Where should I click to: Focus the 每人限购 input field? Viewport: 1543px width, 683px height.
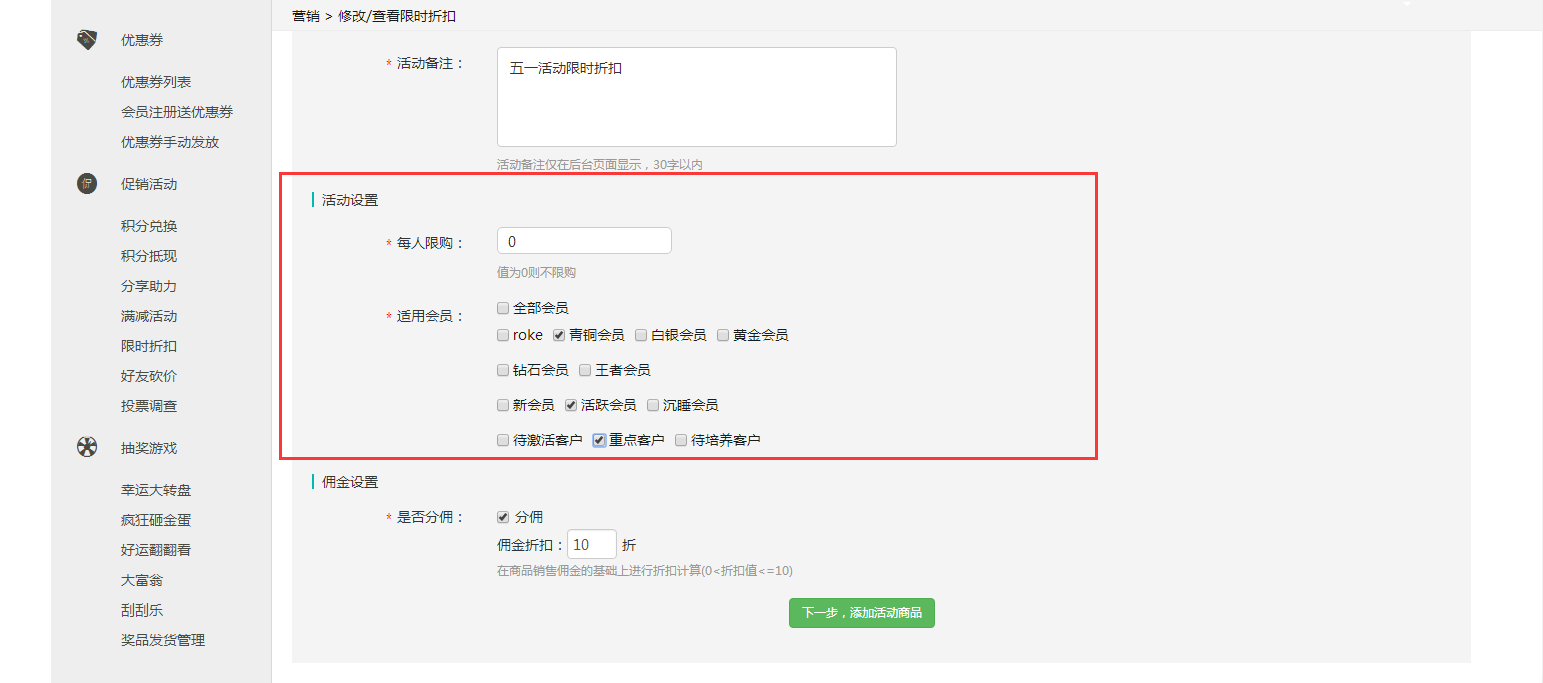click(x=584, y=241)
